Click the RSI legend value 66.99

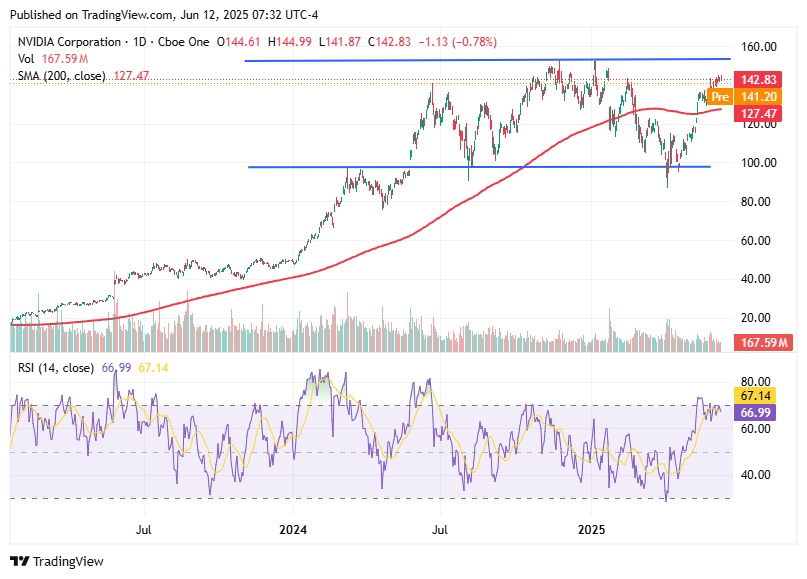coord(116,367)
